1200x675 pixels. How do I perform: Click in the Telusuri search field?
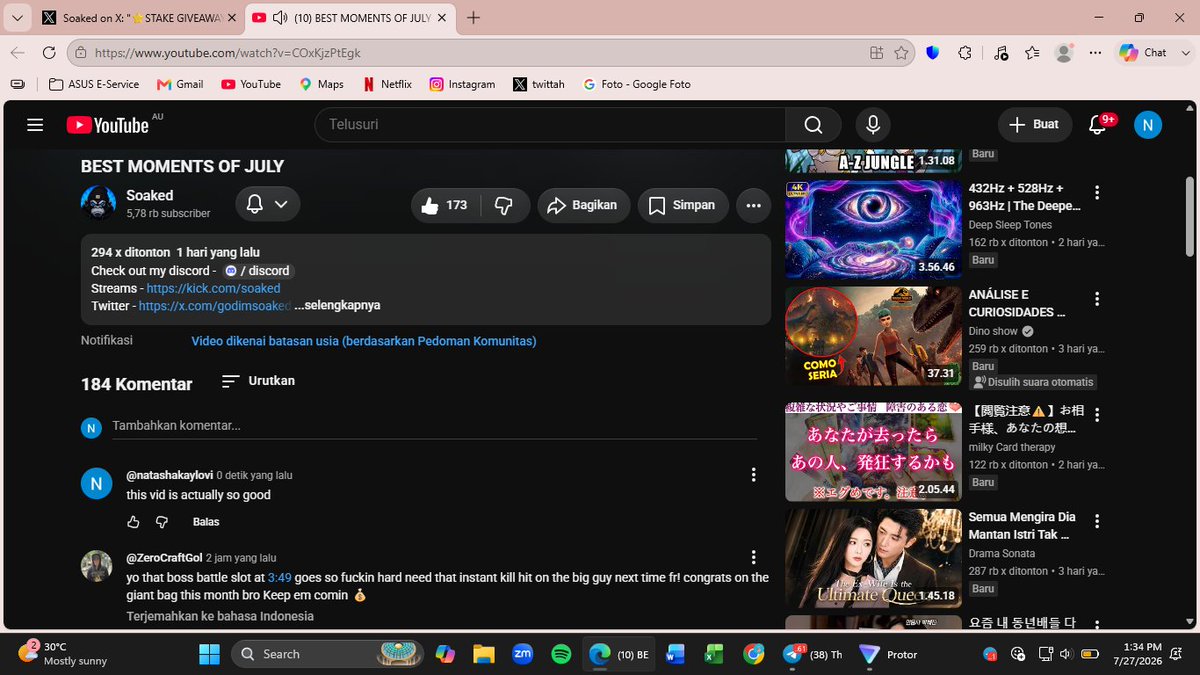coord(550,125)
